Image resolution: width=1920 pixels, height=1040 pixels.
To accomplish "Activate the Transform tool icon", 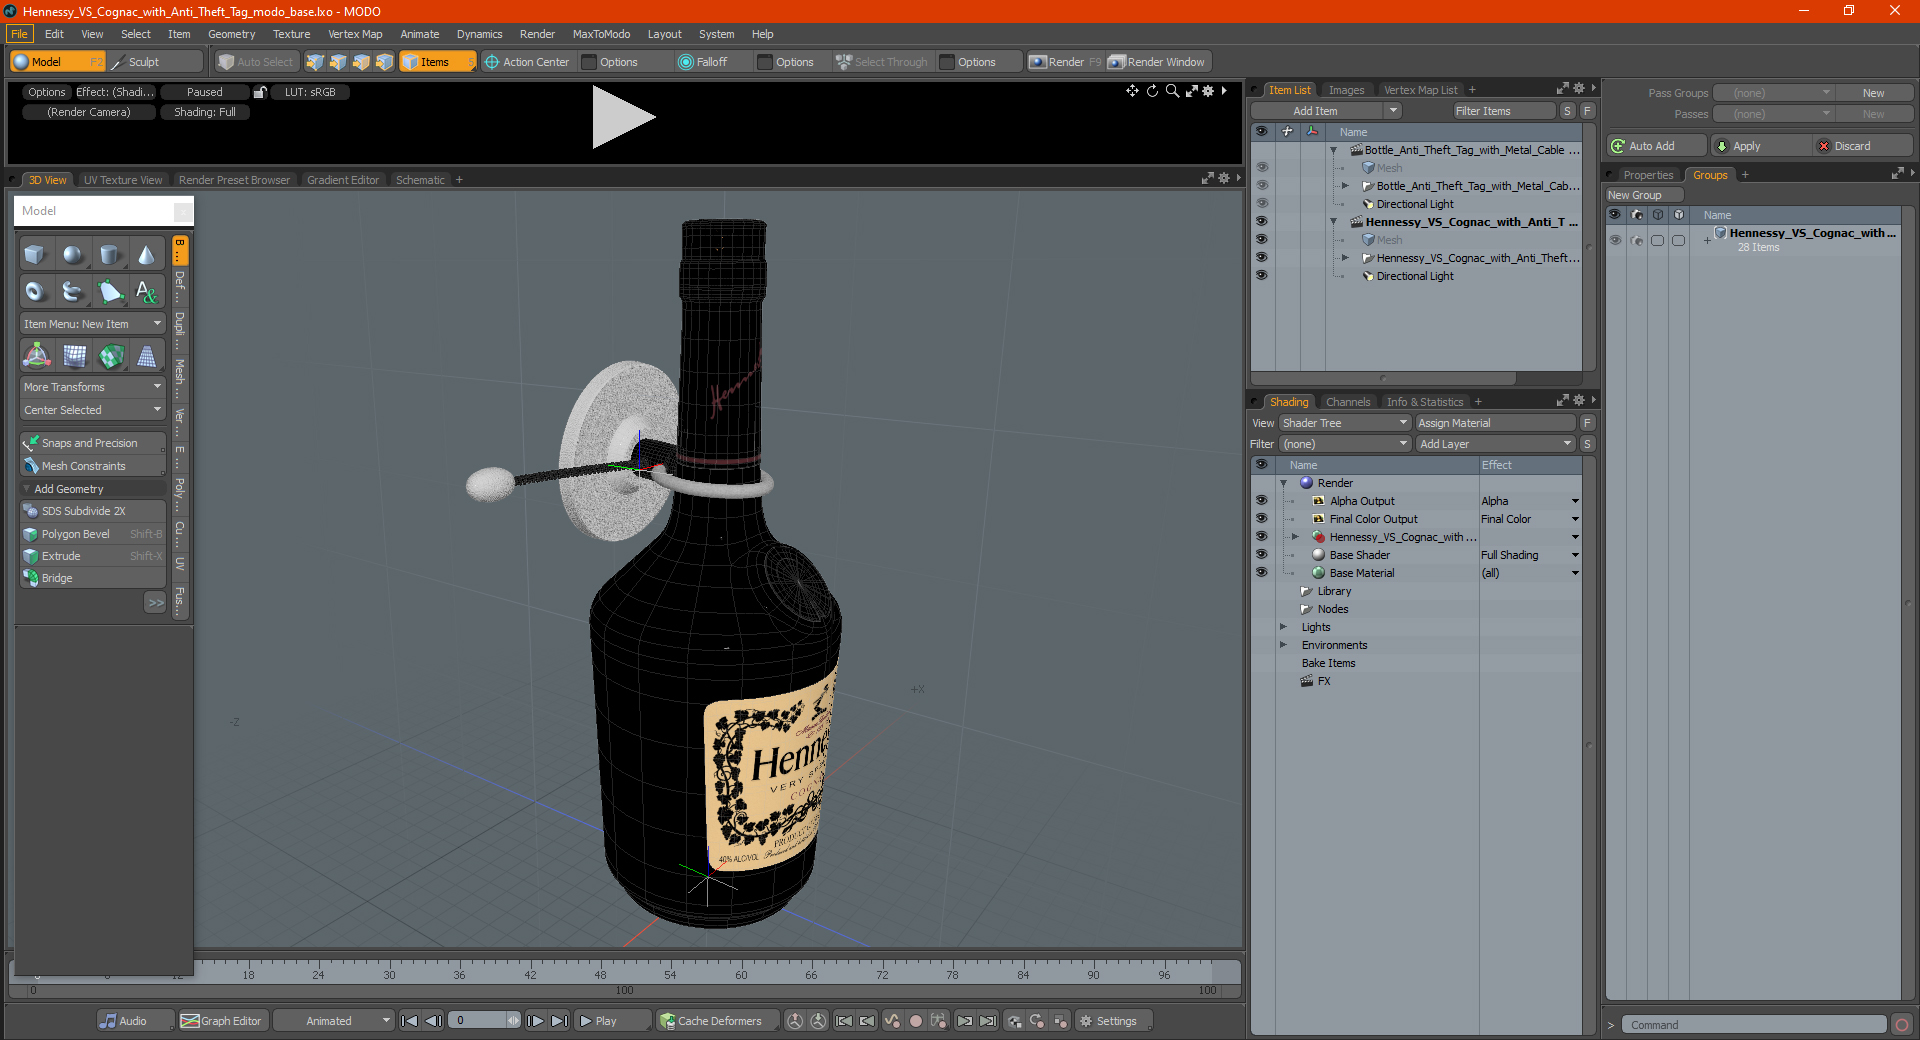I will (x=37, y=355).
